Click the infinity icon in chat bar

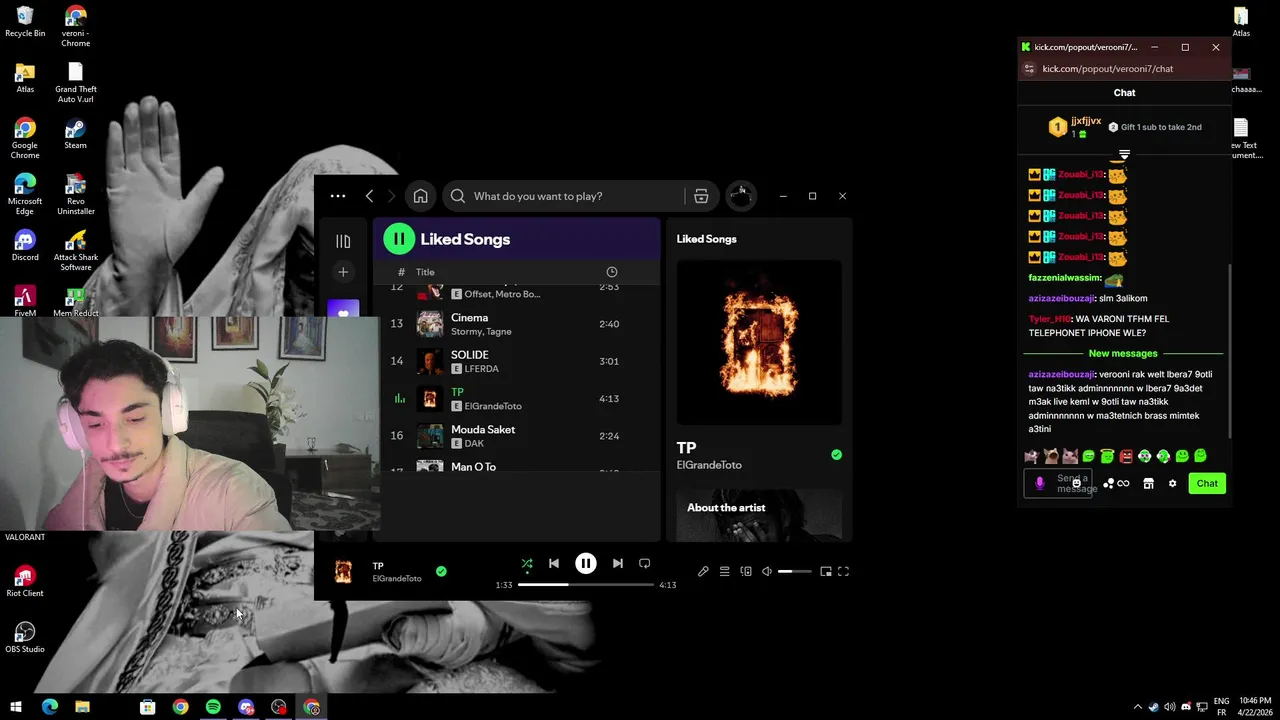tap(1123, 484)
